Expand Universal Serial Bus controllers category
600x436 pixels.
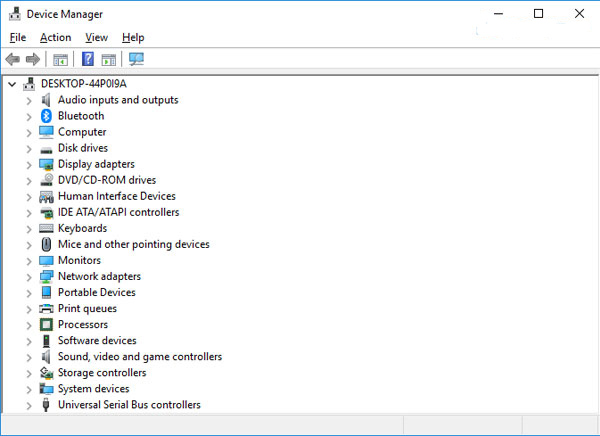(x=29, y=406)
